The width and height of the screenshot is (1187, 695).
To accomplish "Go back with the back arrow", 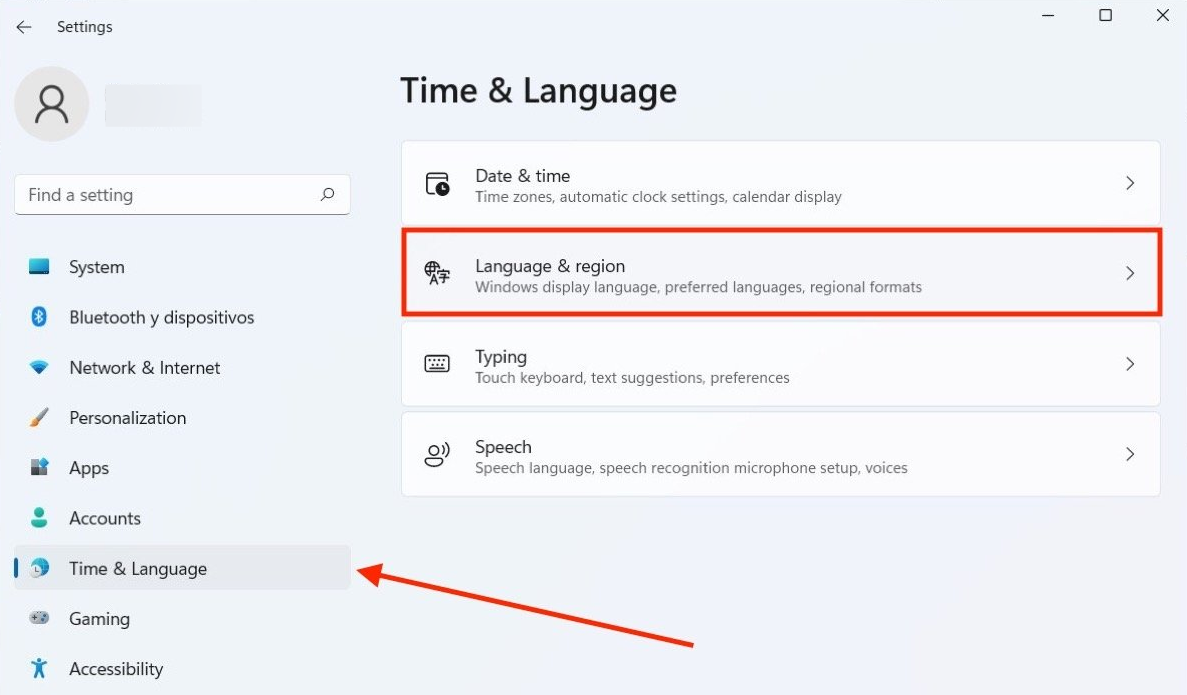I will pyautogui.click(x=24, y=27).
